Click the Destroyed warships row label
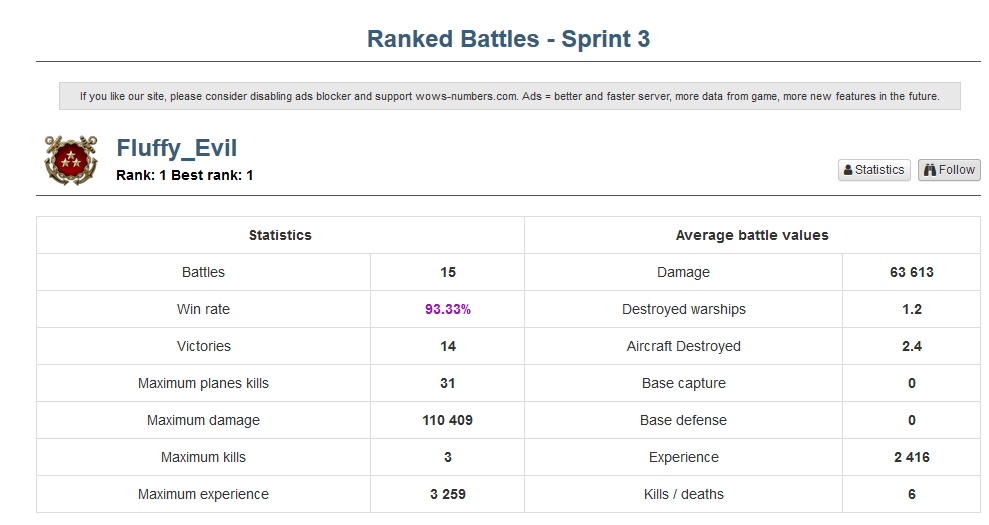The image size is (989, 525). (x=683, y=309)
